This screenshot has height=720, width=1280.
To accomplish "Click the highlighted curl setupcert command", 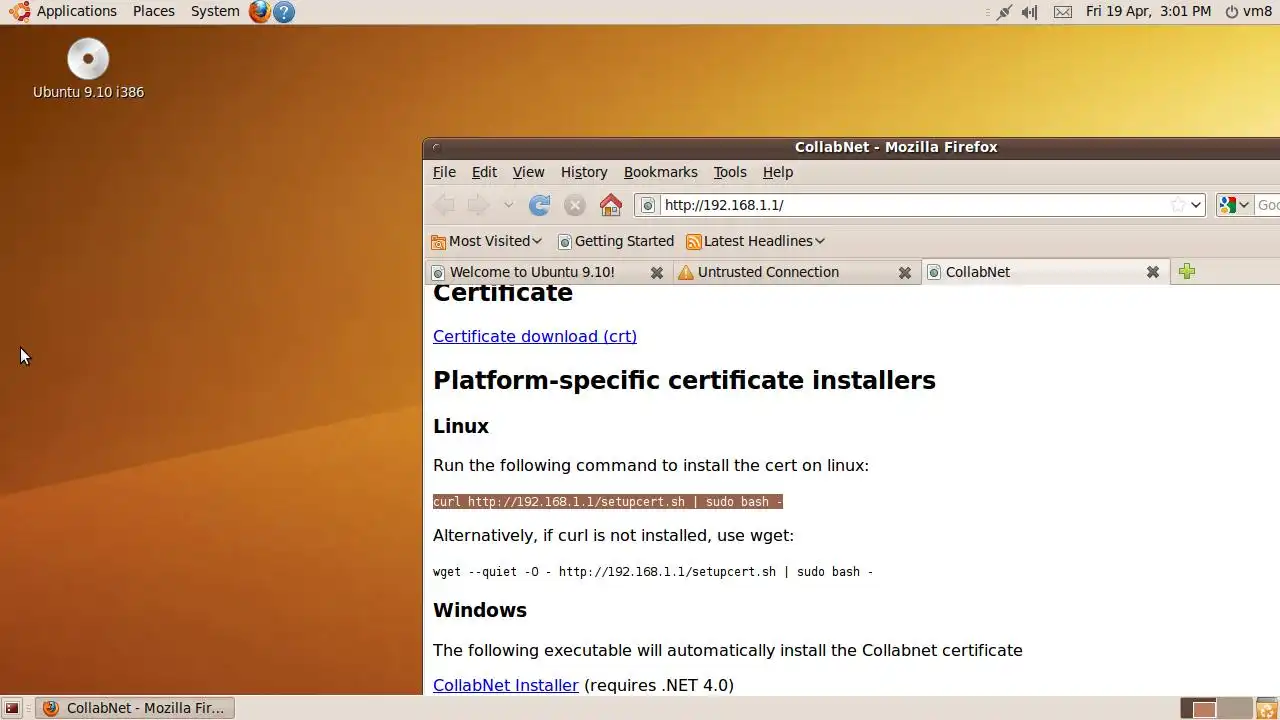I will tap(608, 502).
